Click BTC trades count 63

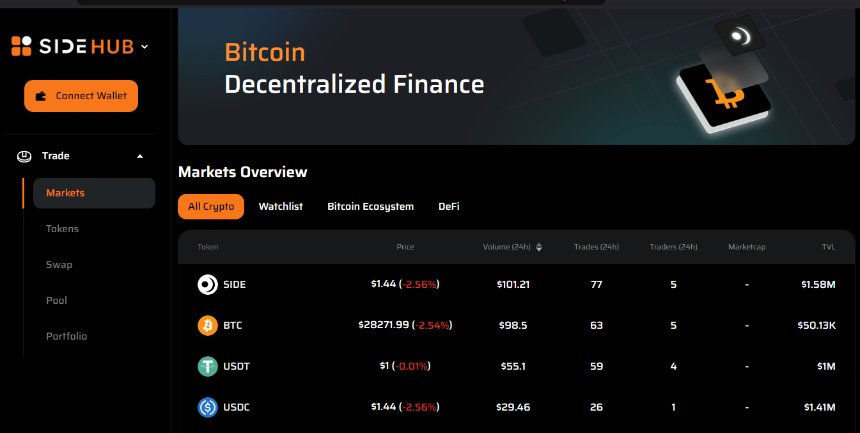(596, 325)
